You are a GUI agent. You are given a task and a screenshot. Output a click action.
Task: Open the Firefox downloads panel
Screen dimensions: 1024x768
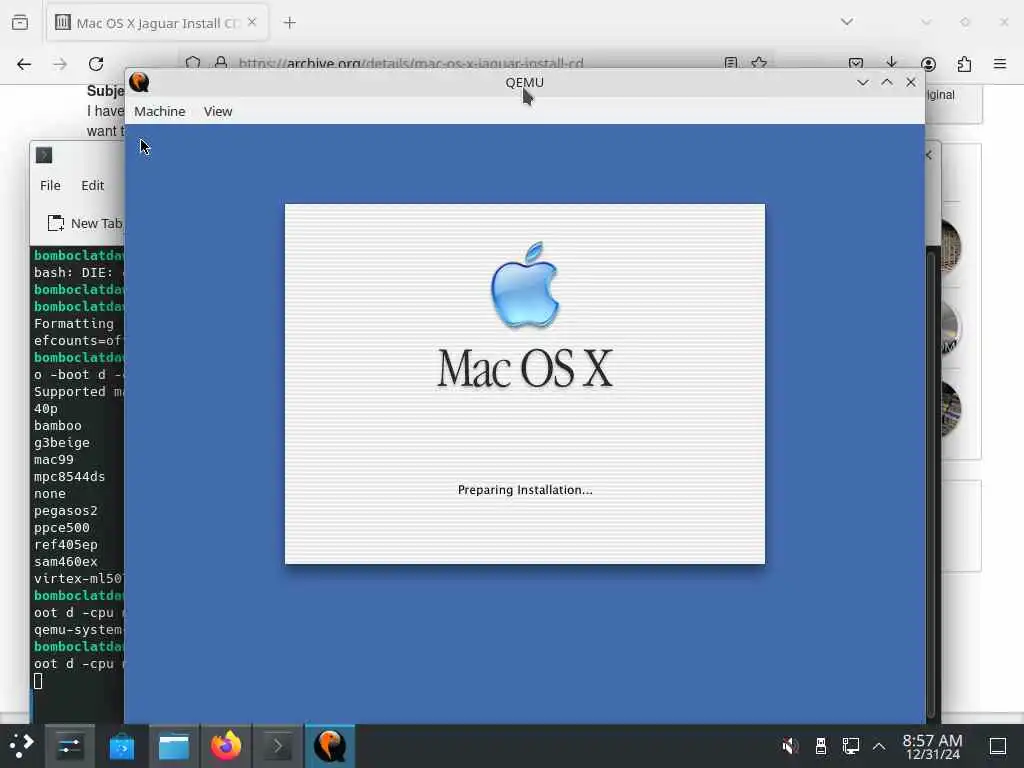pos(891,63)
